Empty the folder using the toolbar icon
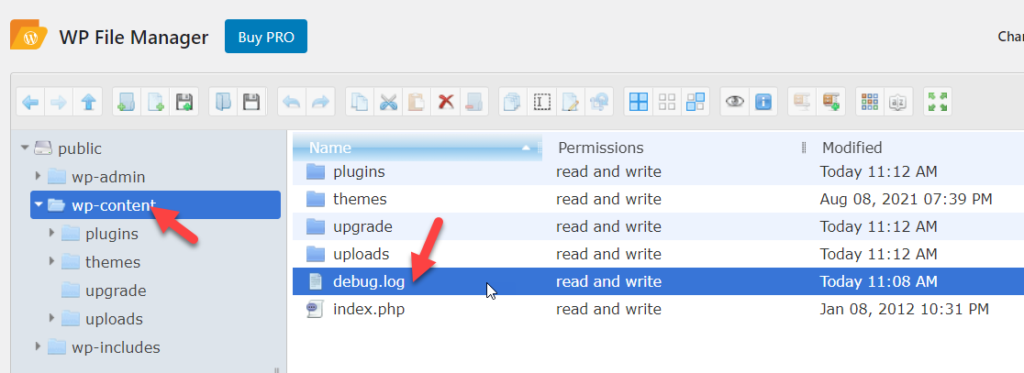The width and height of the screenshot is (1024, 373). click(x=474, y=102)
